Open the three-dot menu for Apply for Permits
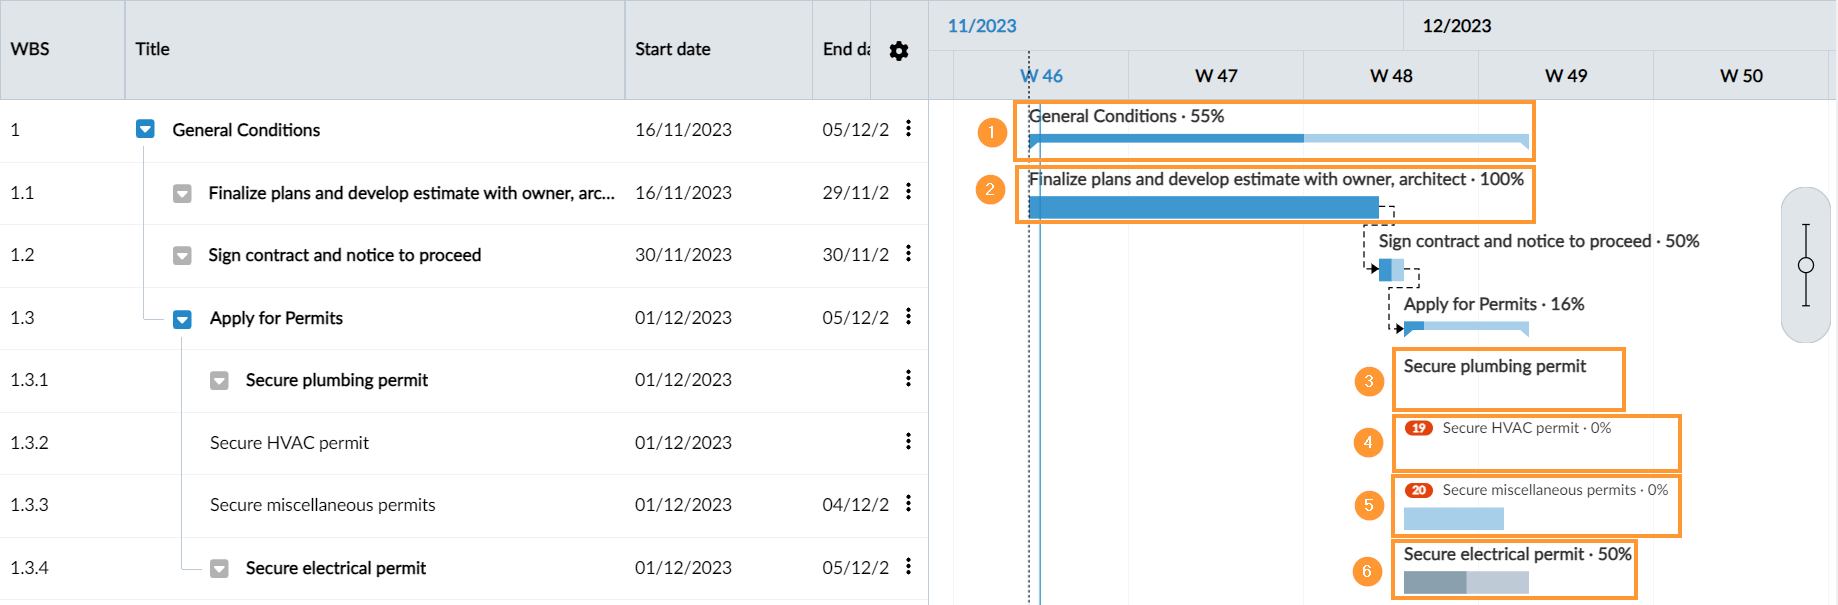This screenshot has width=1838, height=605. click(908, 317)
